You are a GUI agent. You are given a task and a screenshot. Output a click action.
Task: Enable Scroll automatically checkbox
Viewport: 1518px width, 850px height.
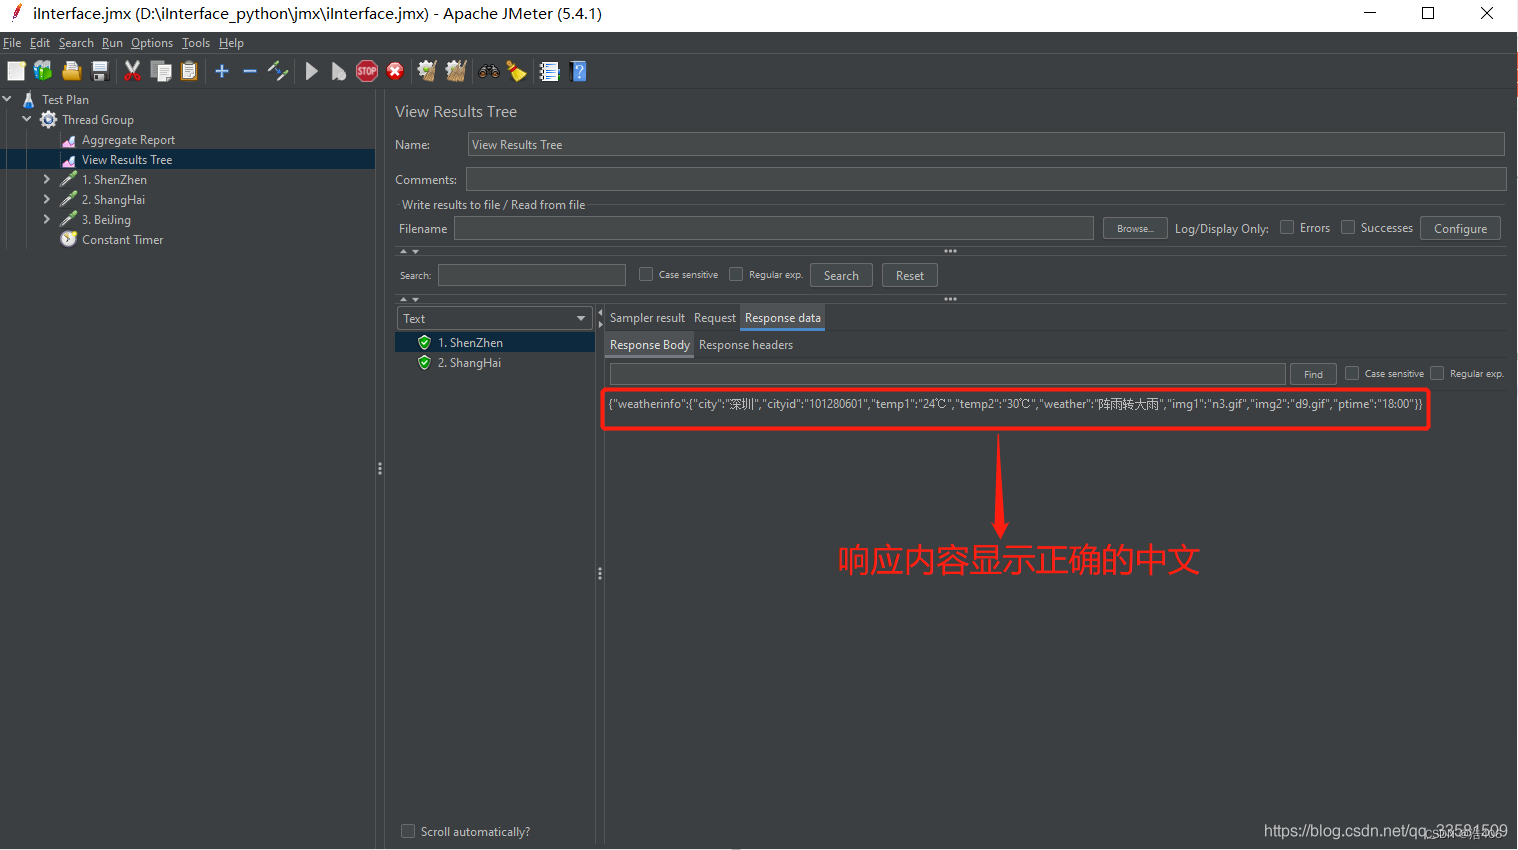pyautogui.click(x=408, y=831)
